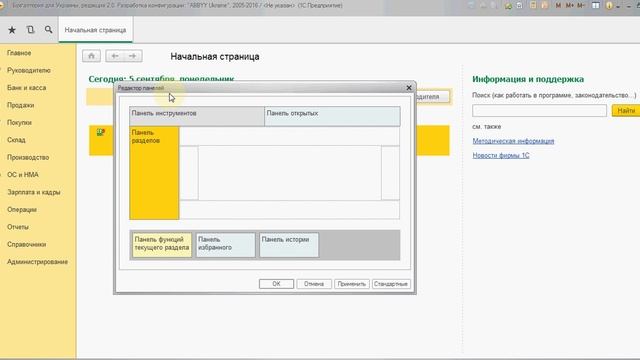Open Продажи section
640x360 pixels.
(x=20, y=105)
